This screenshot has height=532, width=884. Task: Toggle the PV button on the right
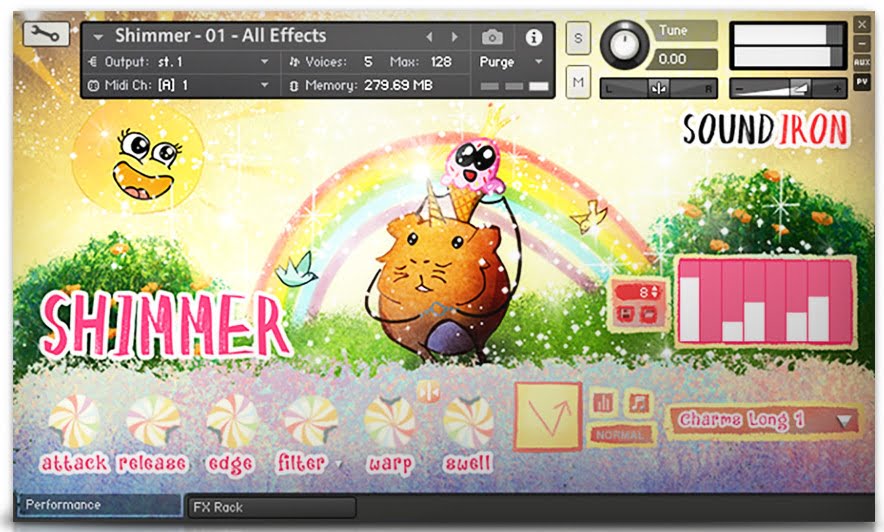pyautogui.click(x=862, y=82)
